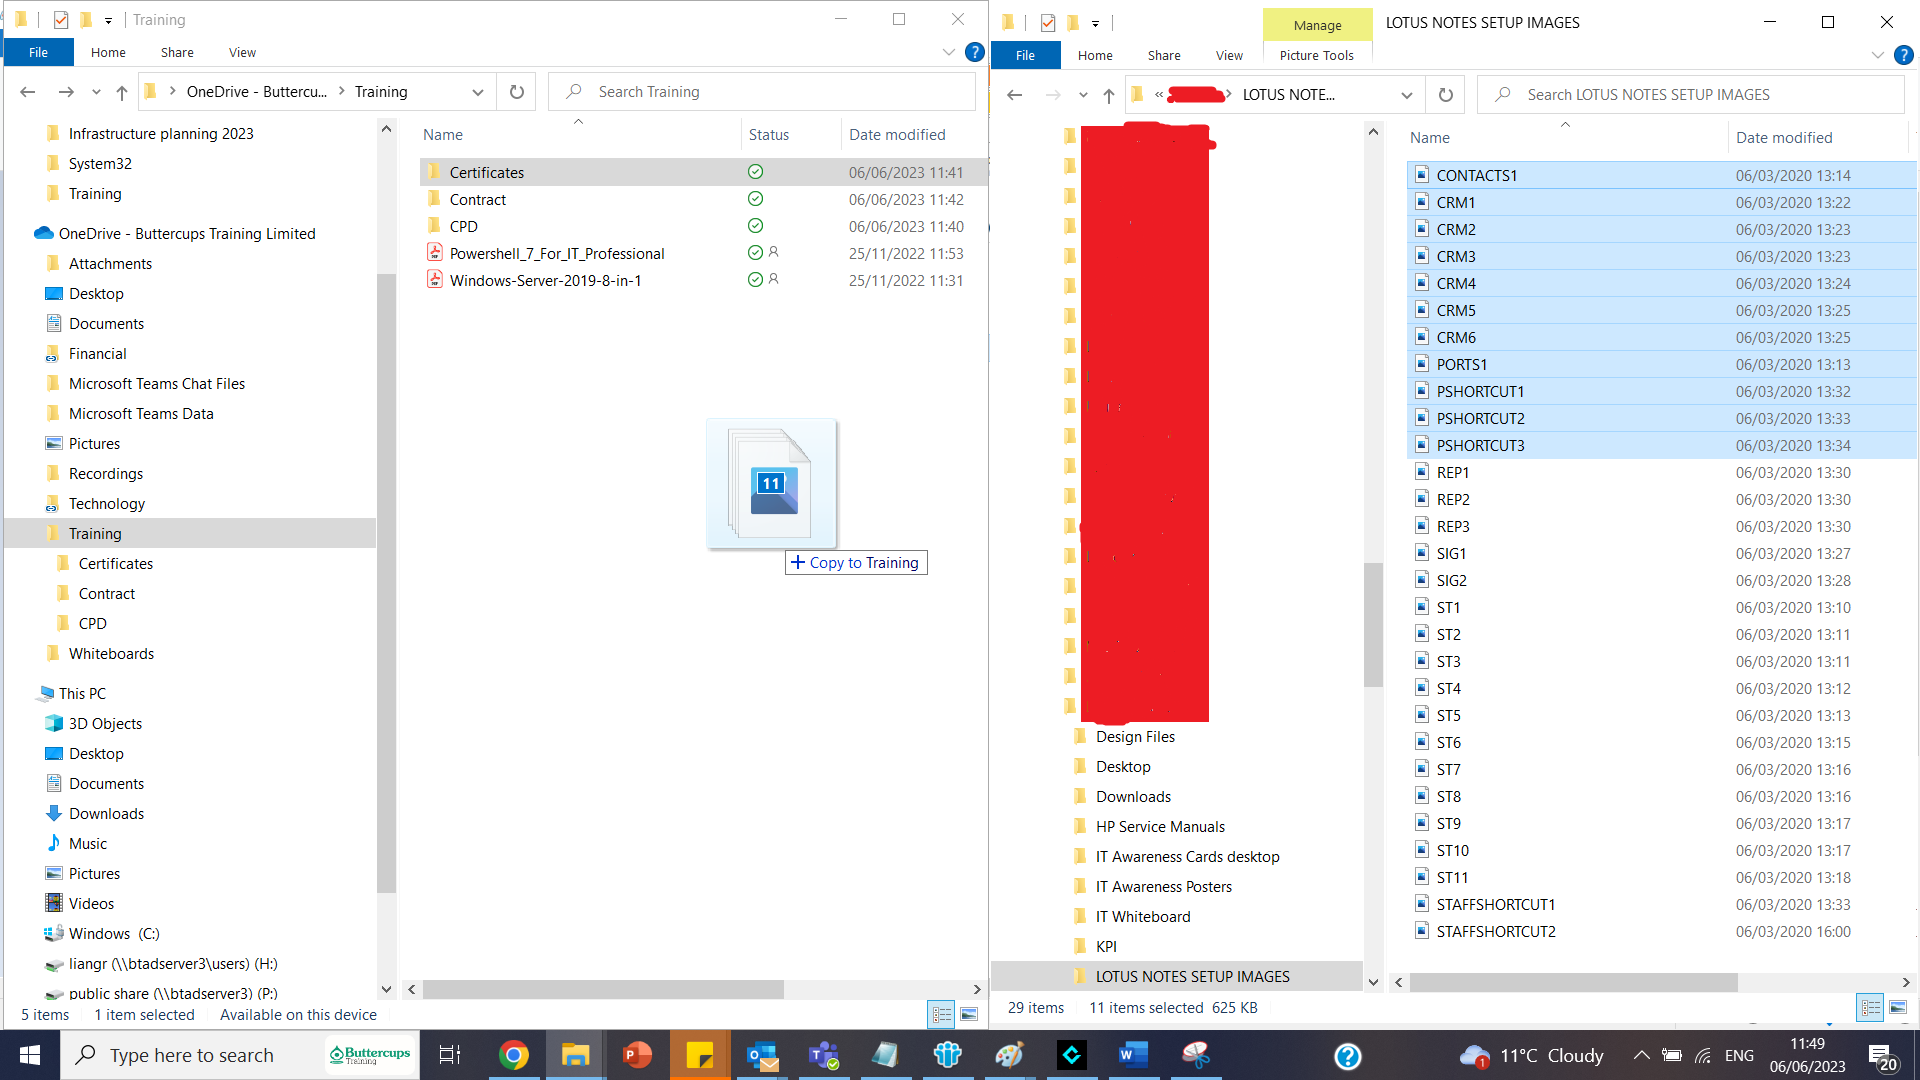The image size is (1920, 1080).
Task: Click the Outlook icon on the taskbar
Action: 762,1055
